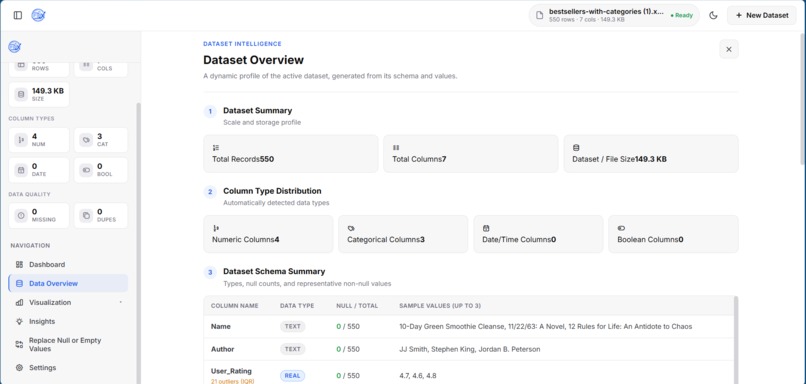
Task: Click the DATA TYPE table header
Action: (x=297, y=305)
